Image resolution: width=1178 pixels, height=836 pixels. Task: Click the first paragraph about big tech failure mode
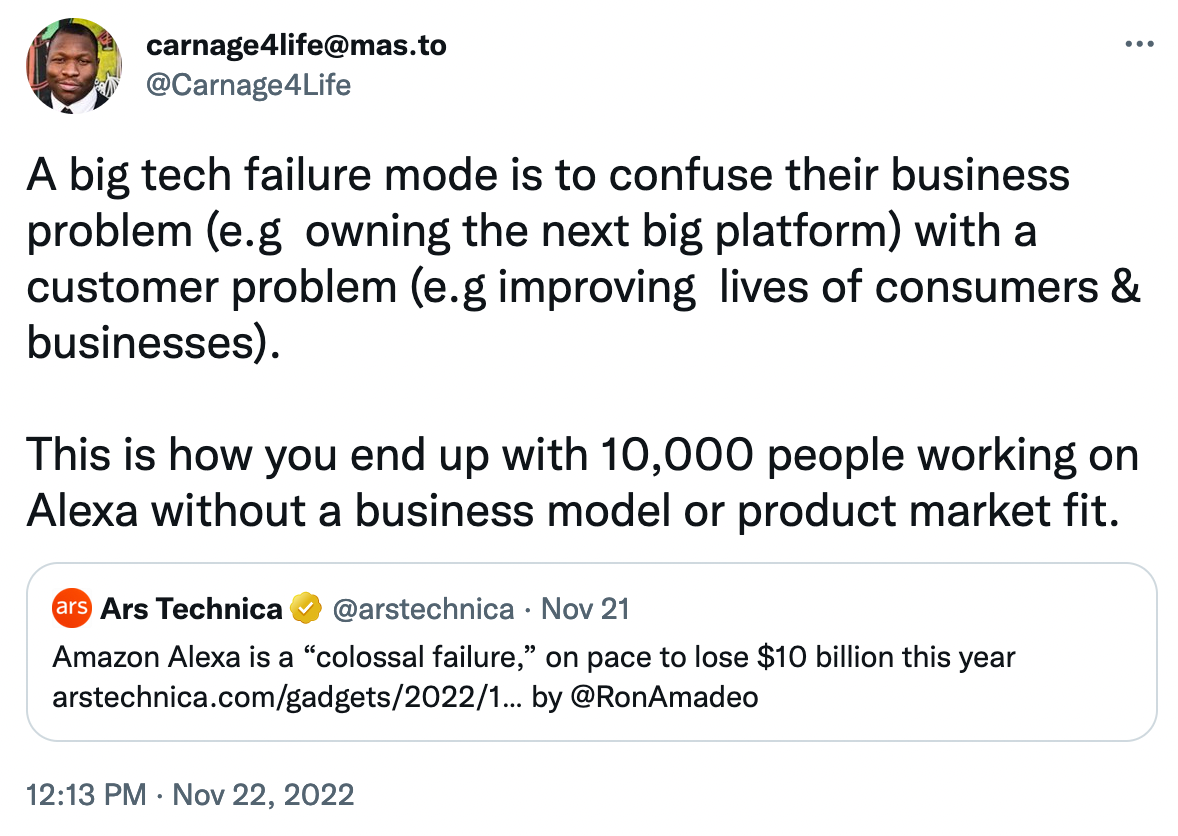[x=583, y=259]
